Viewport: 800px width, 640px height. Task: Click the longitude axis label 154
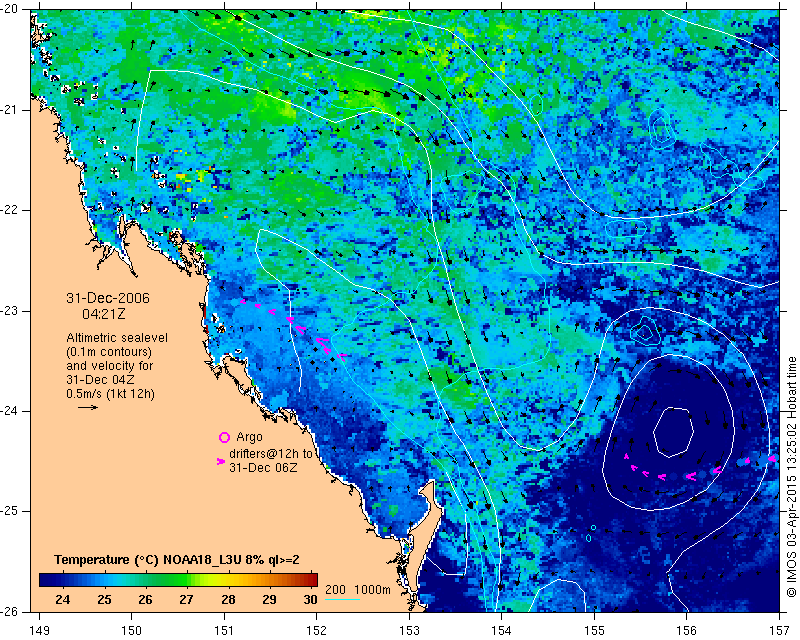[502, 631]
